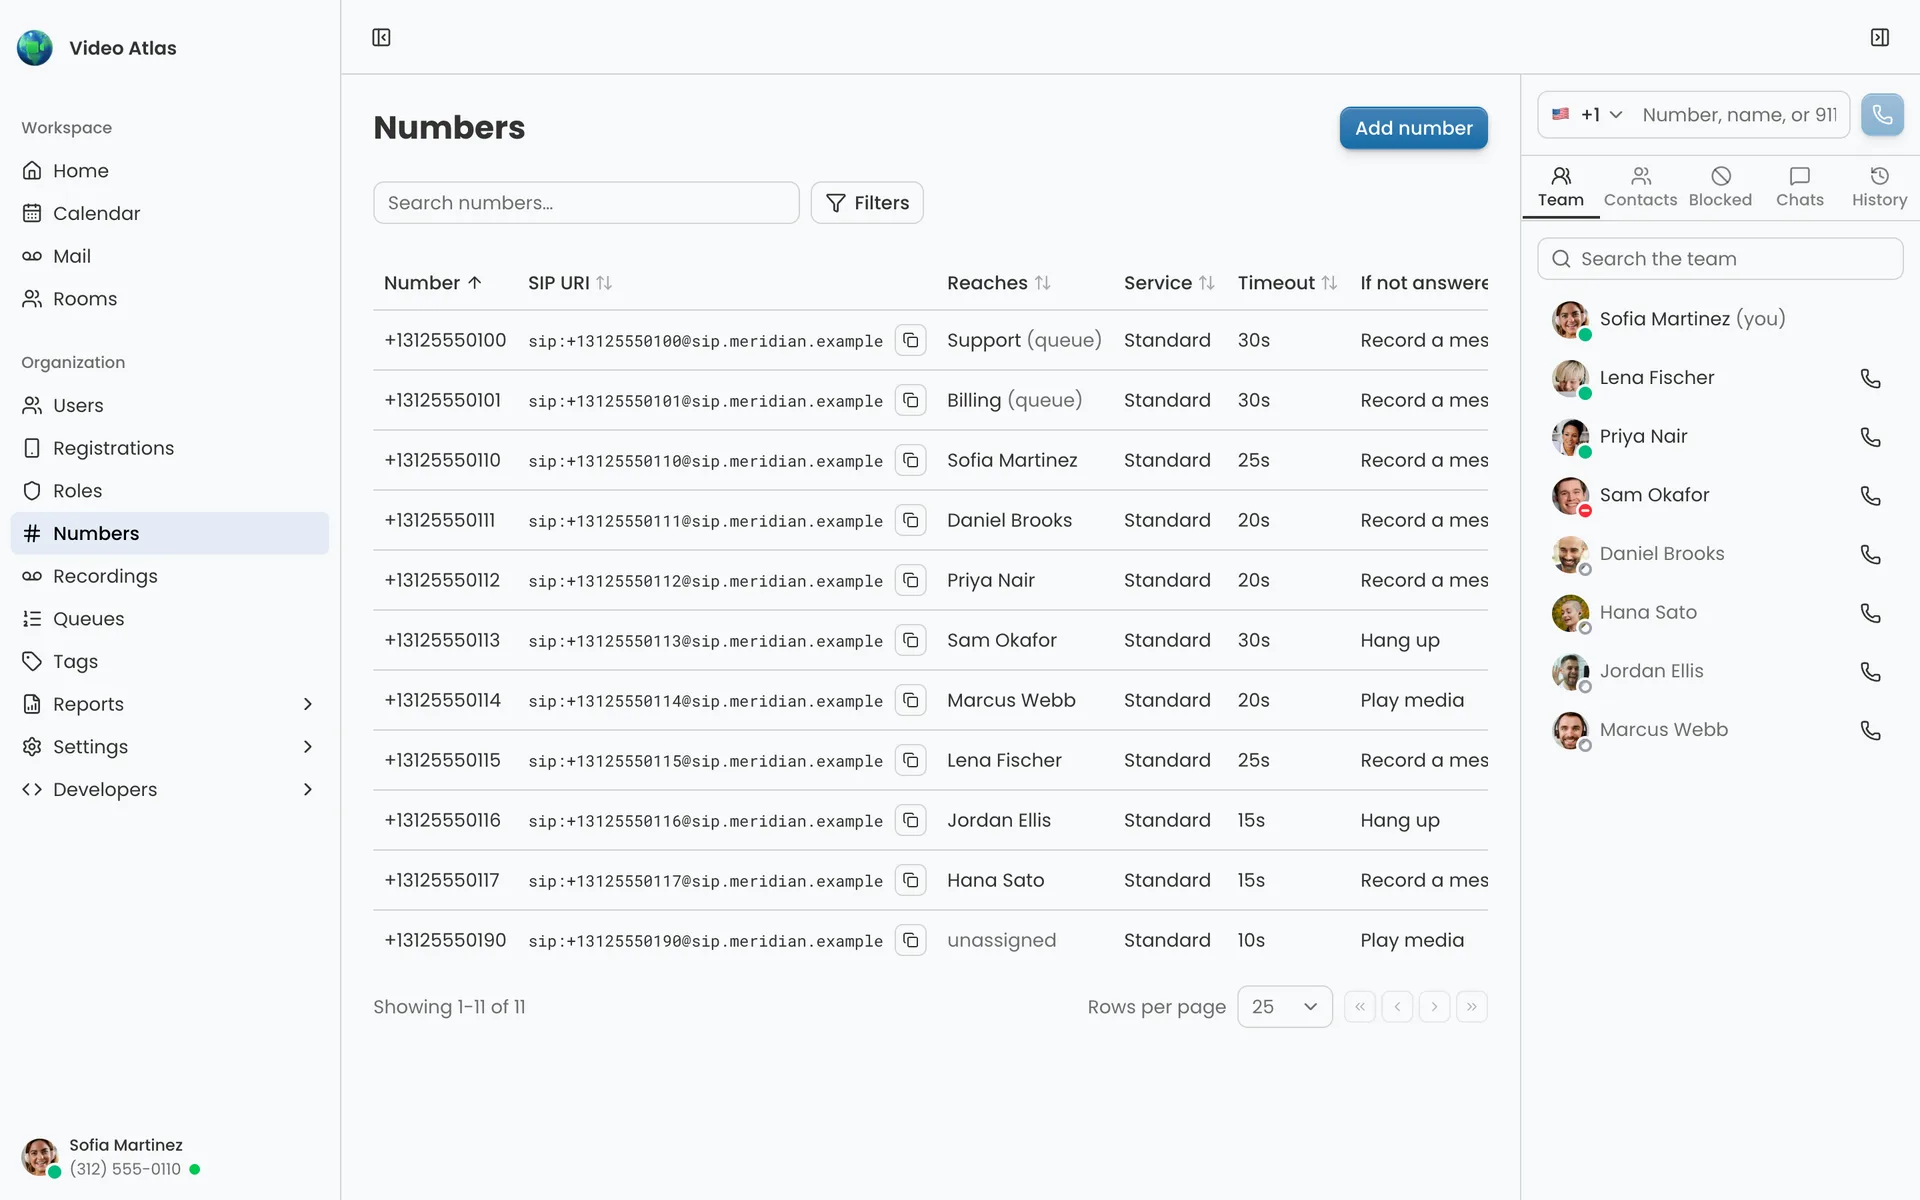Switch to the Blocked tab
This screenshot has width=1920, height=1200.
coord(1720,188)
